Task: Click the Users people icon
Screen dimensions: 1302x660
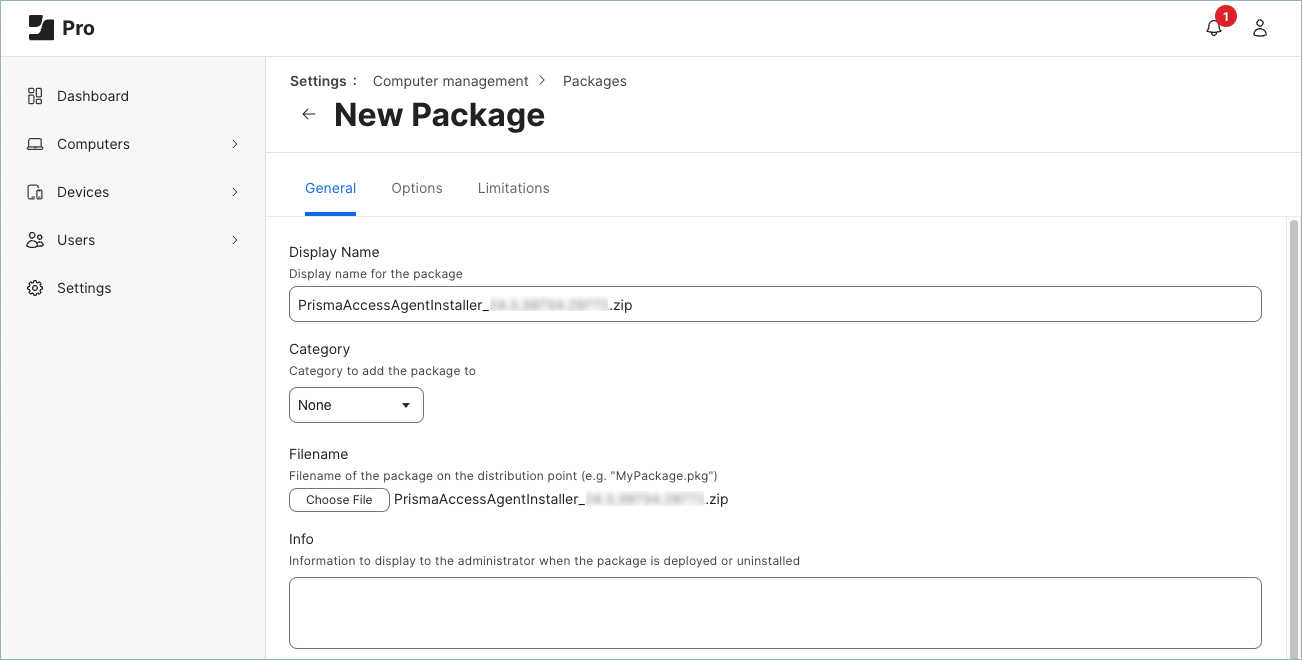Action: tap(35, 240)
